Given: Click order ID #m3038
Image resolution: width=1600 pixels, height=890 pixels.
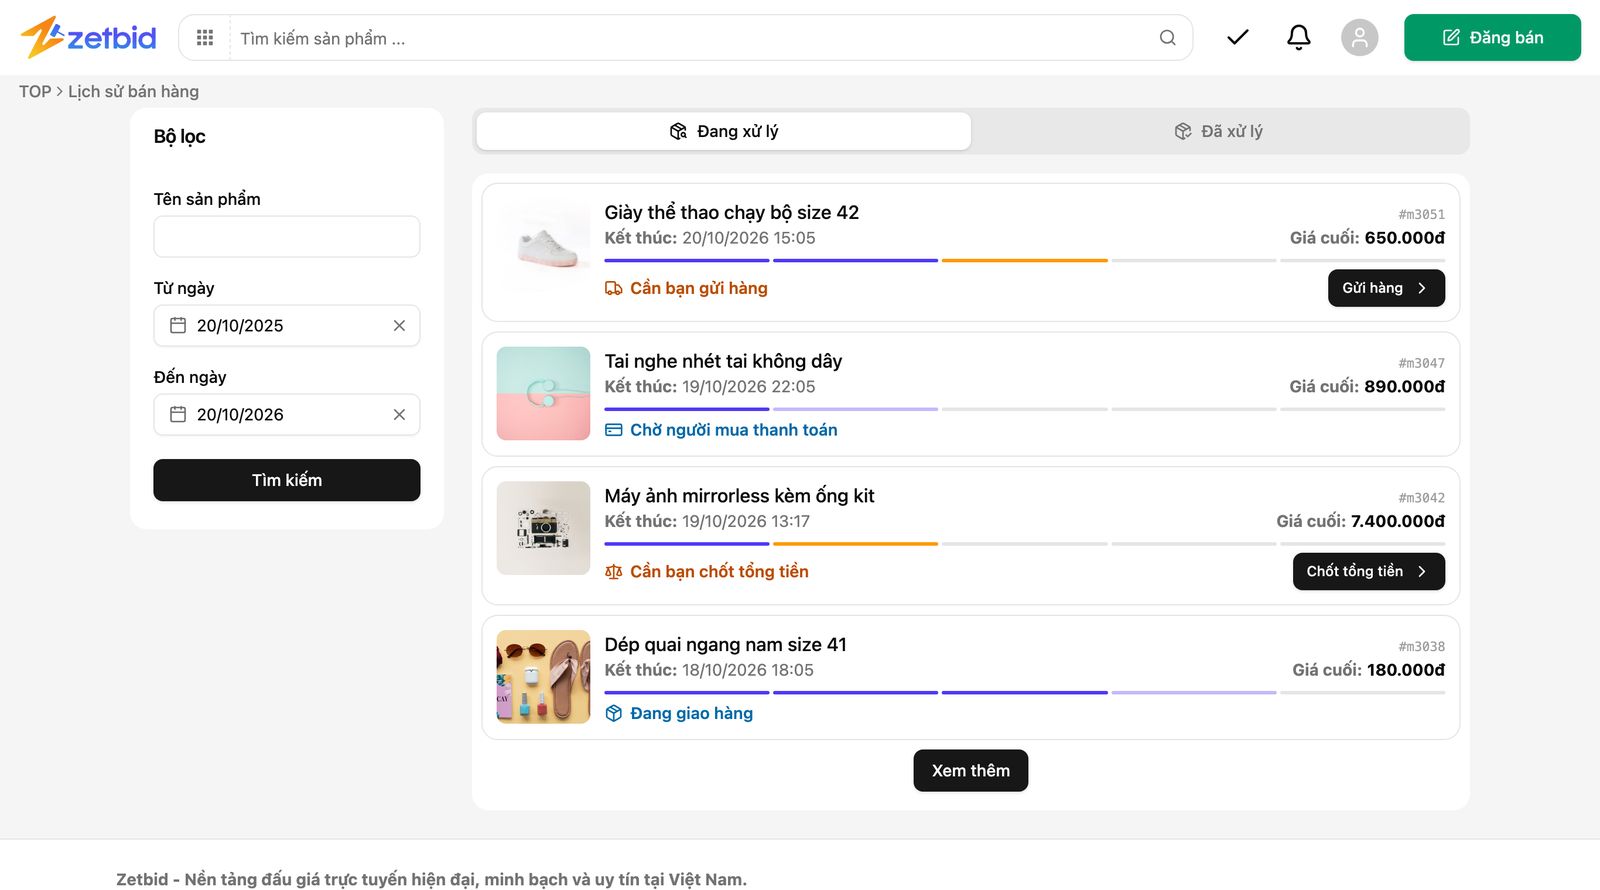Looking at the screenshot, I should [1421, 647].
